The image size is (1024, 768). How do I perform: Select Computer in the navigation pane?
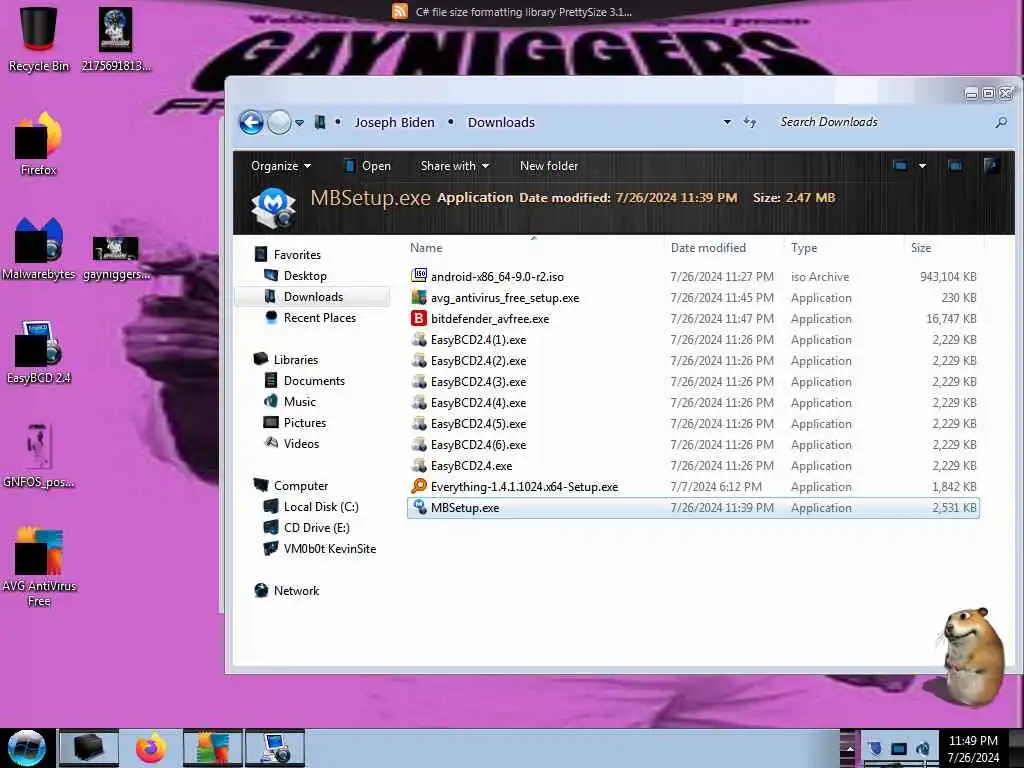[x=300, y=486]
